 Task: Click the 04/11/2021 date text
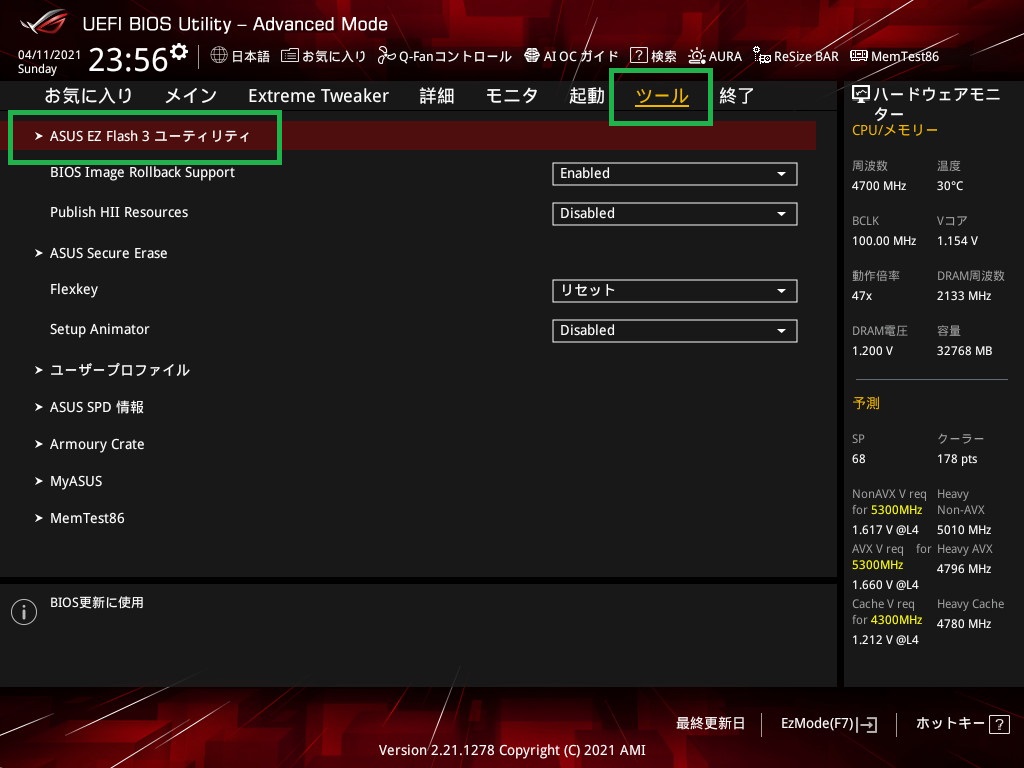coord(49,55)
